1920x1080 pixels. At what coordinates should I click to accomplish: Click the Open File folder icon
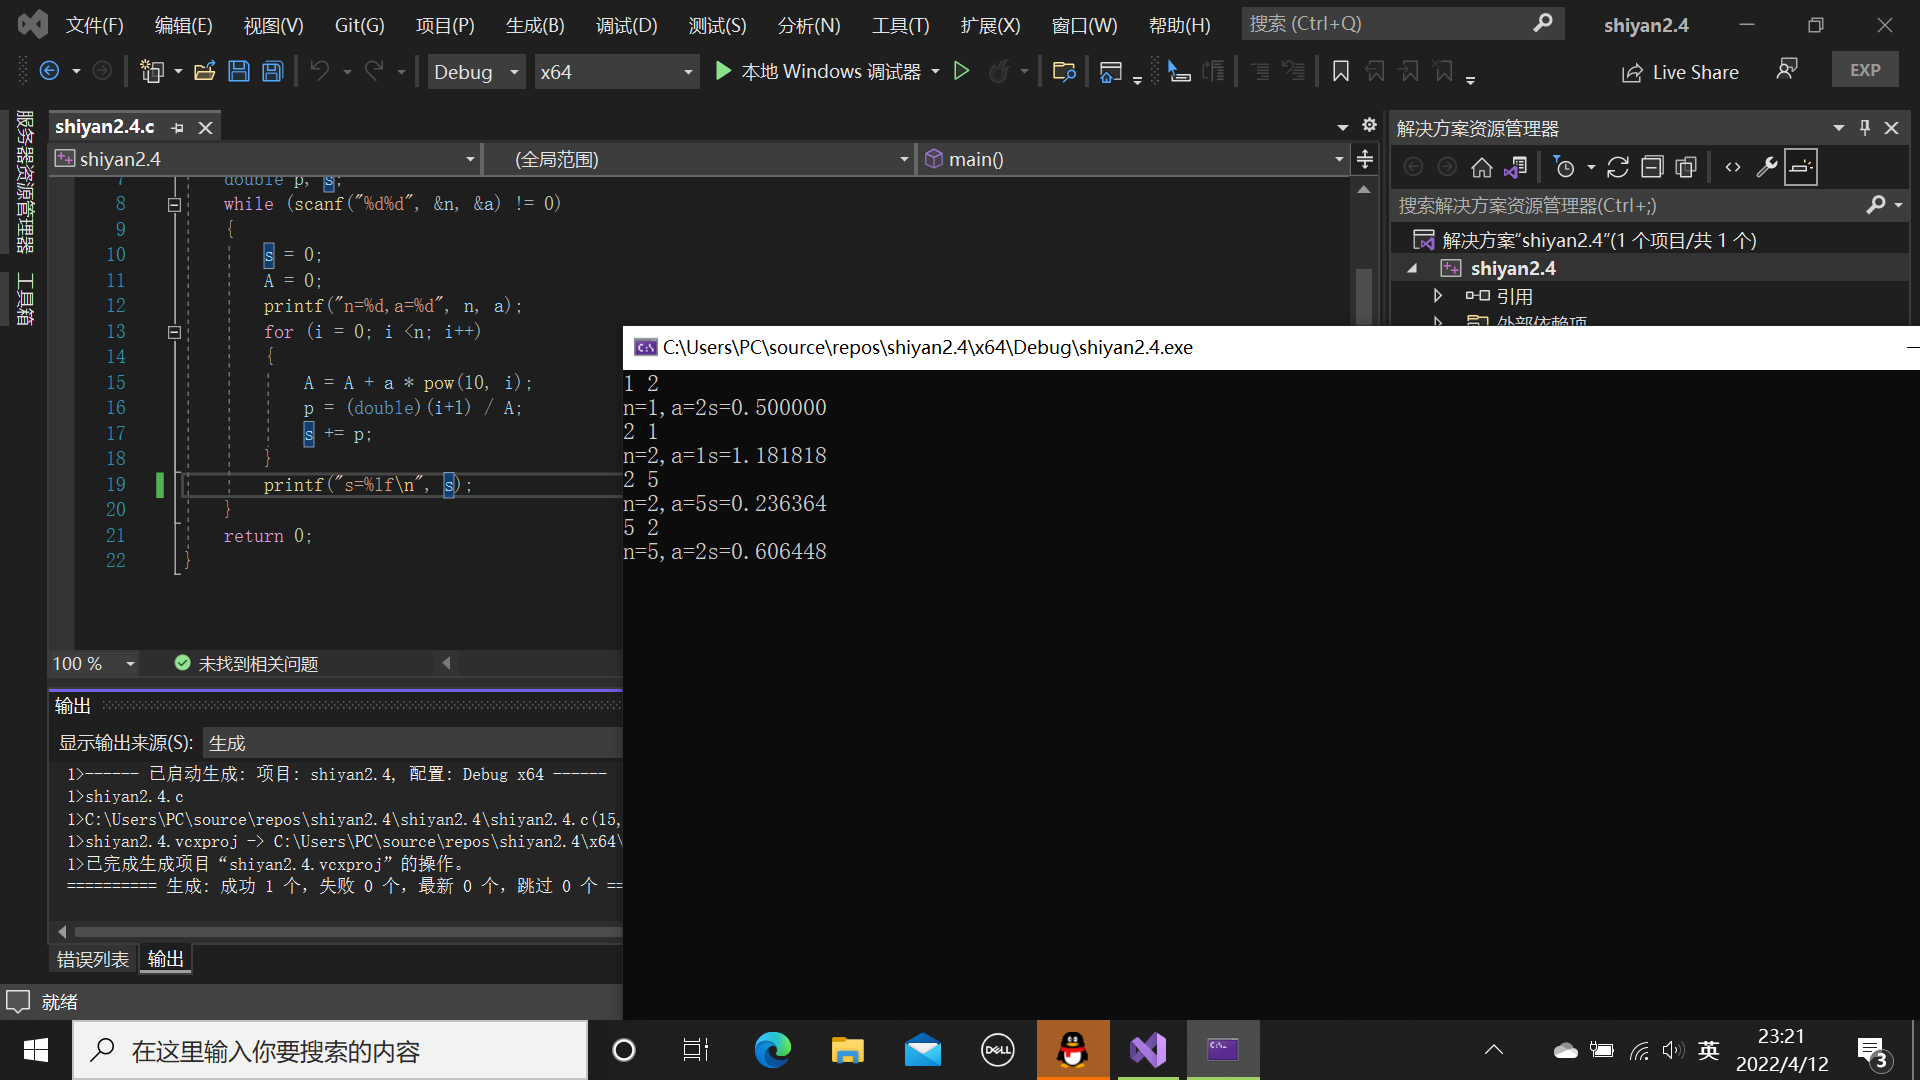205,71
